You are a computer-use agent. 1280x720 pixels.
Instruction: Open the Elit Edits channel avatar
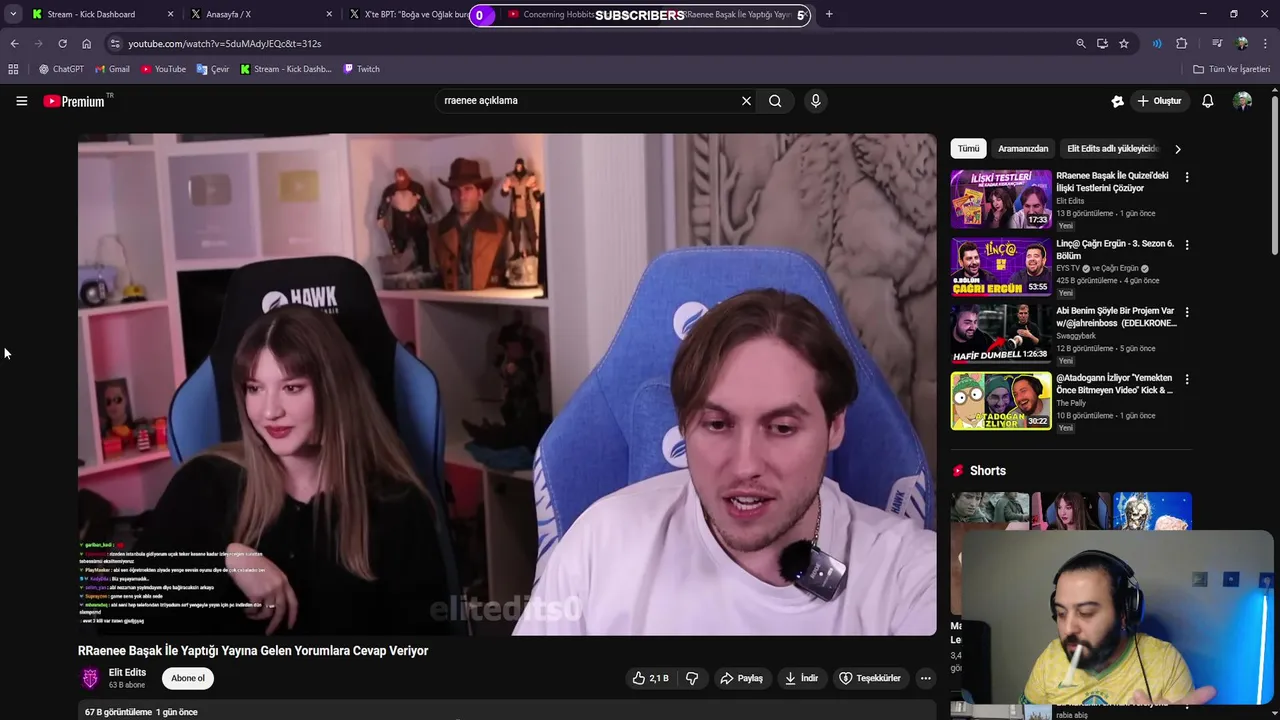[x=90, y=678]
